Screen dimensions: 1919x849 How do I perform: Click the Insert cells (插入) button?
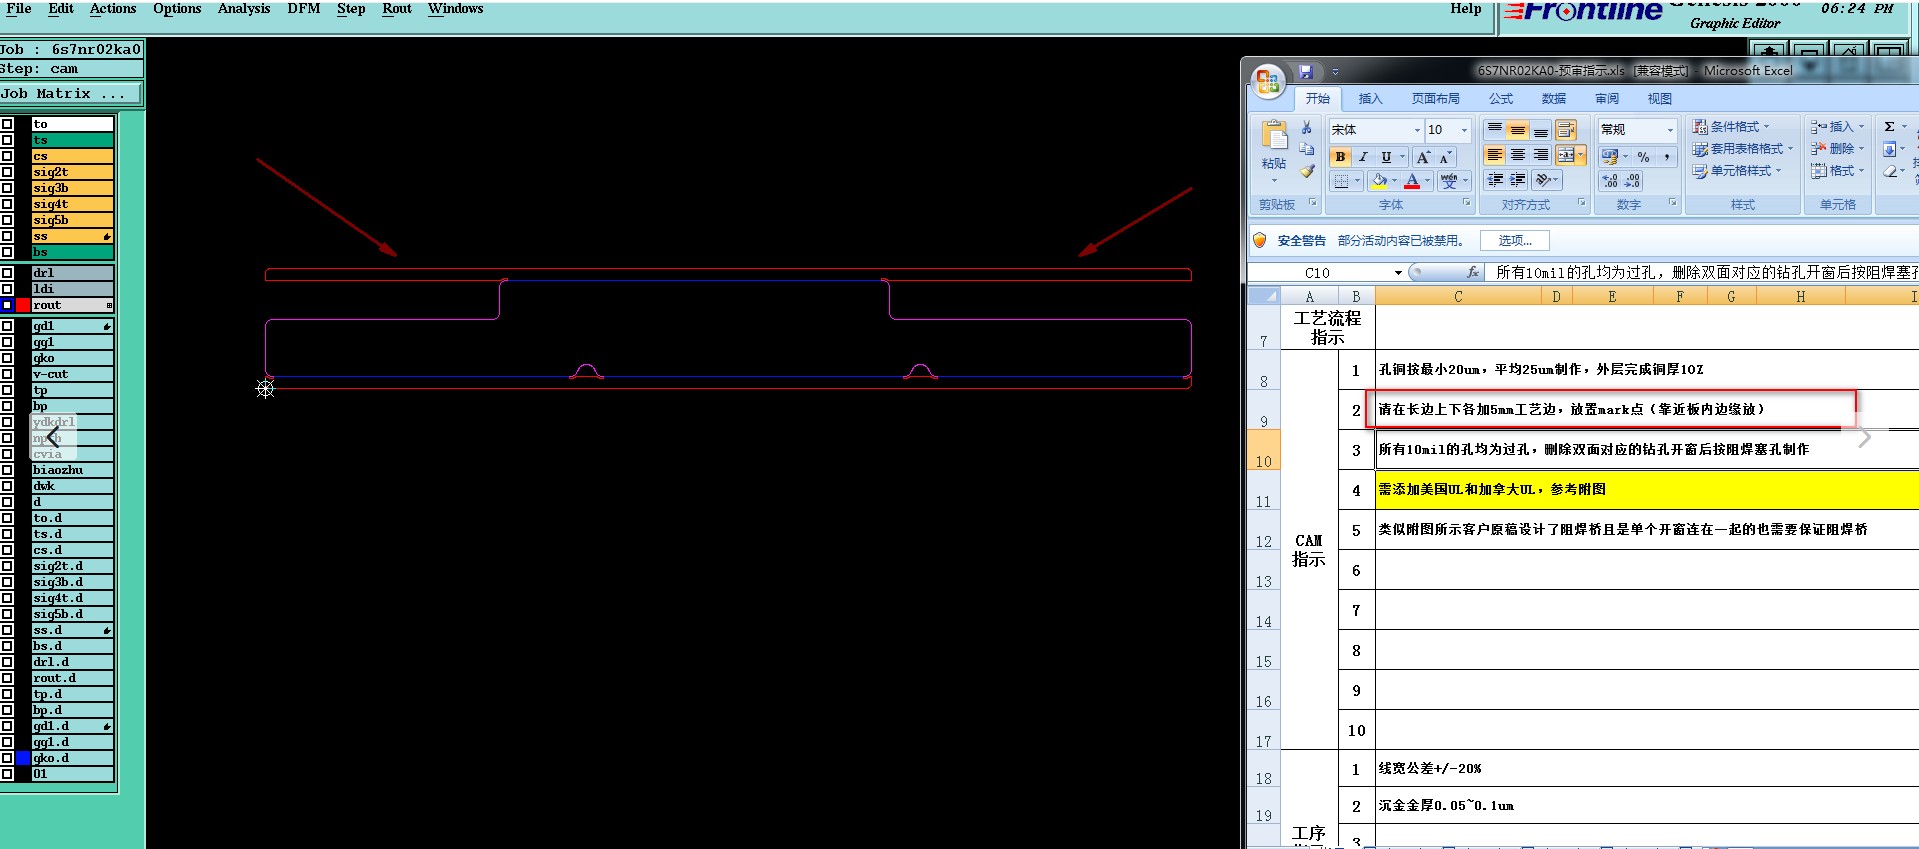click(x=1838, y=127)
